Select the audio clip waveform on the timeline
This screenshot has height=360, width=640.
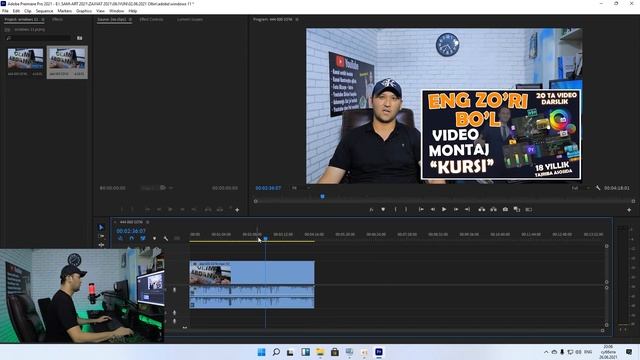tap(252, 297)
